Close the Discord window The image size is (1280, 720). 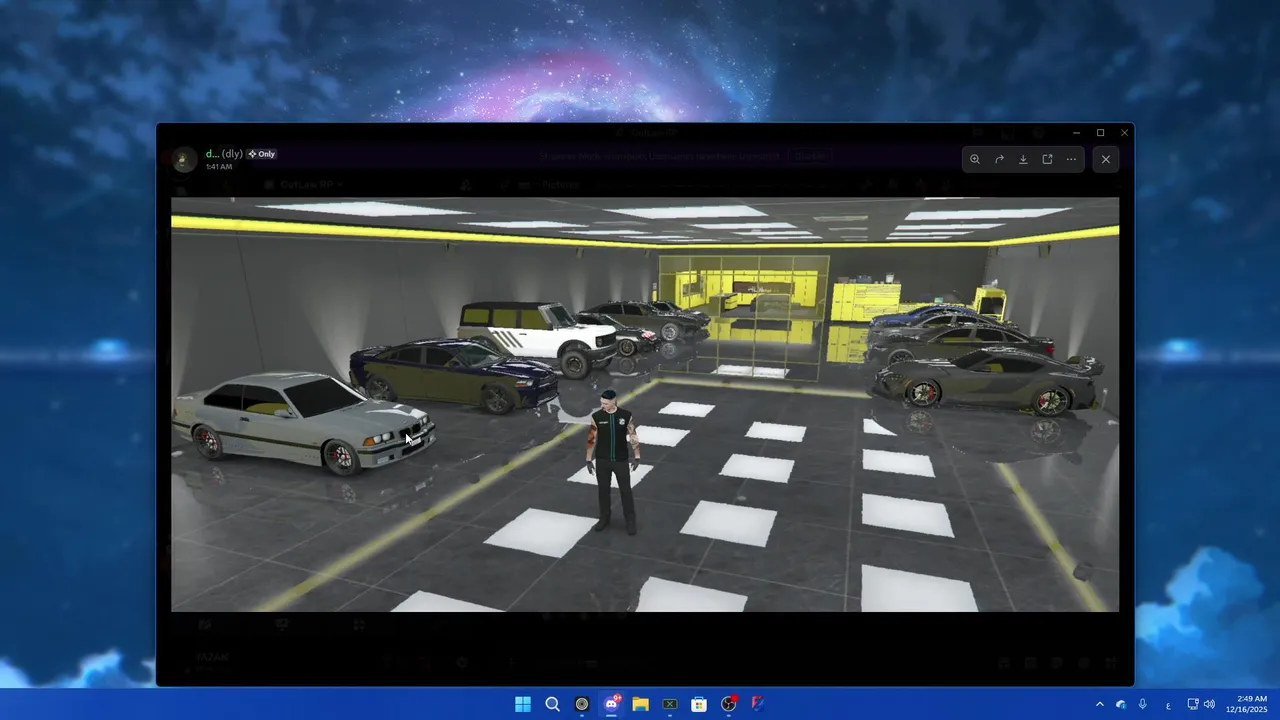1124,132
